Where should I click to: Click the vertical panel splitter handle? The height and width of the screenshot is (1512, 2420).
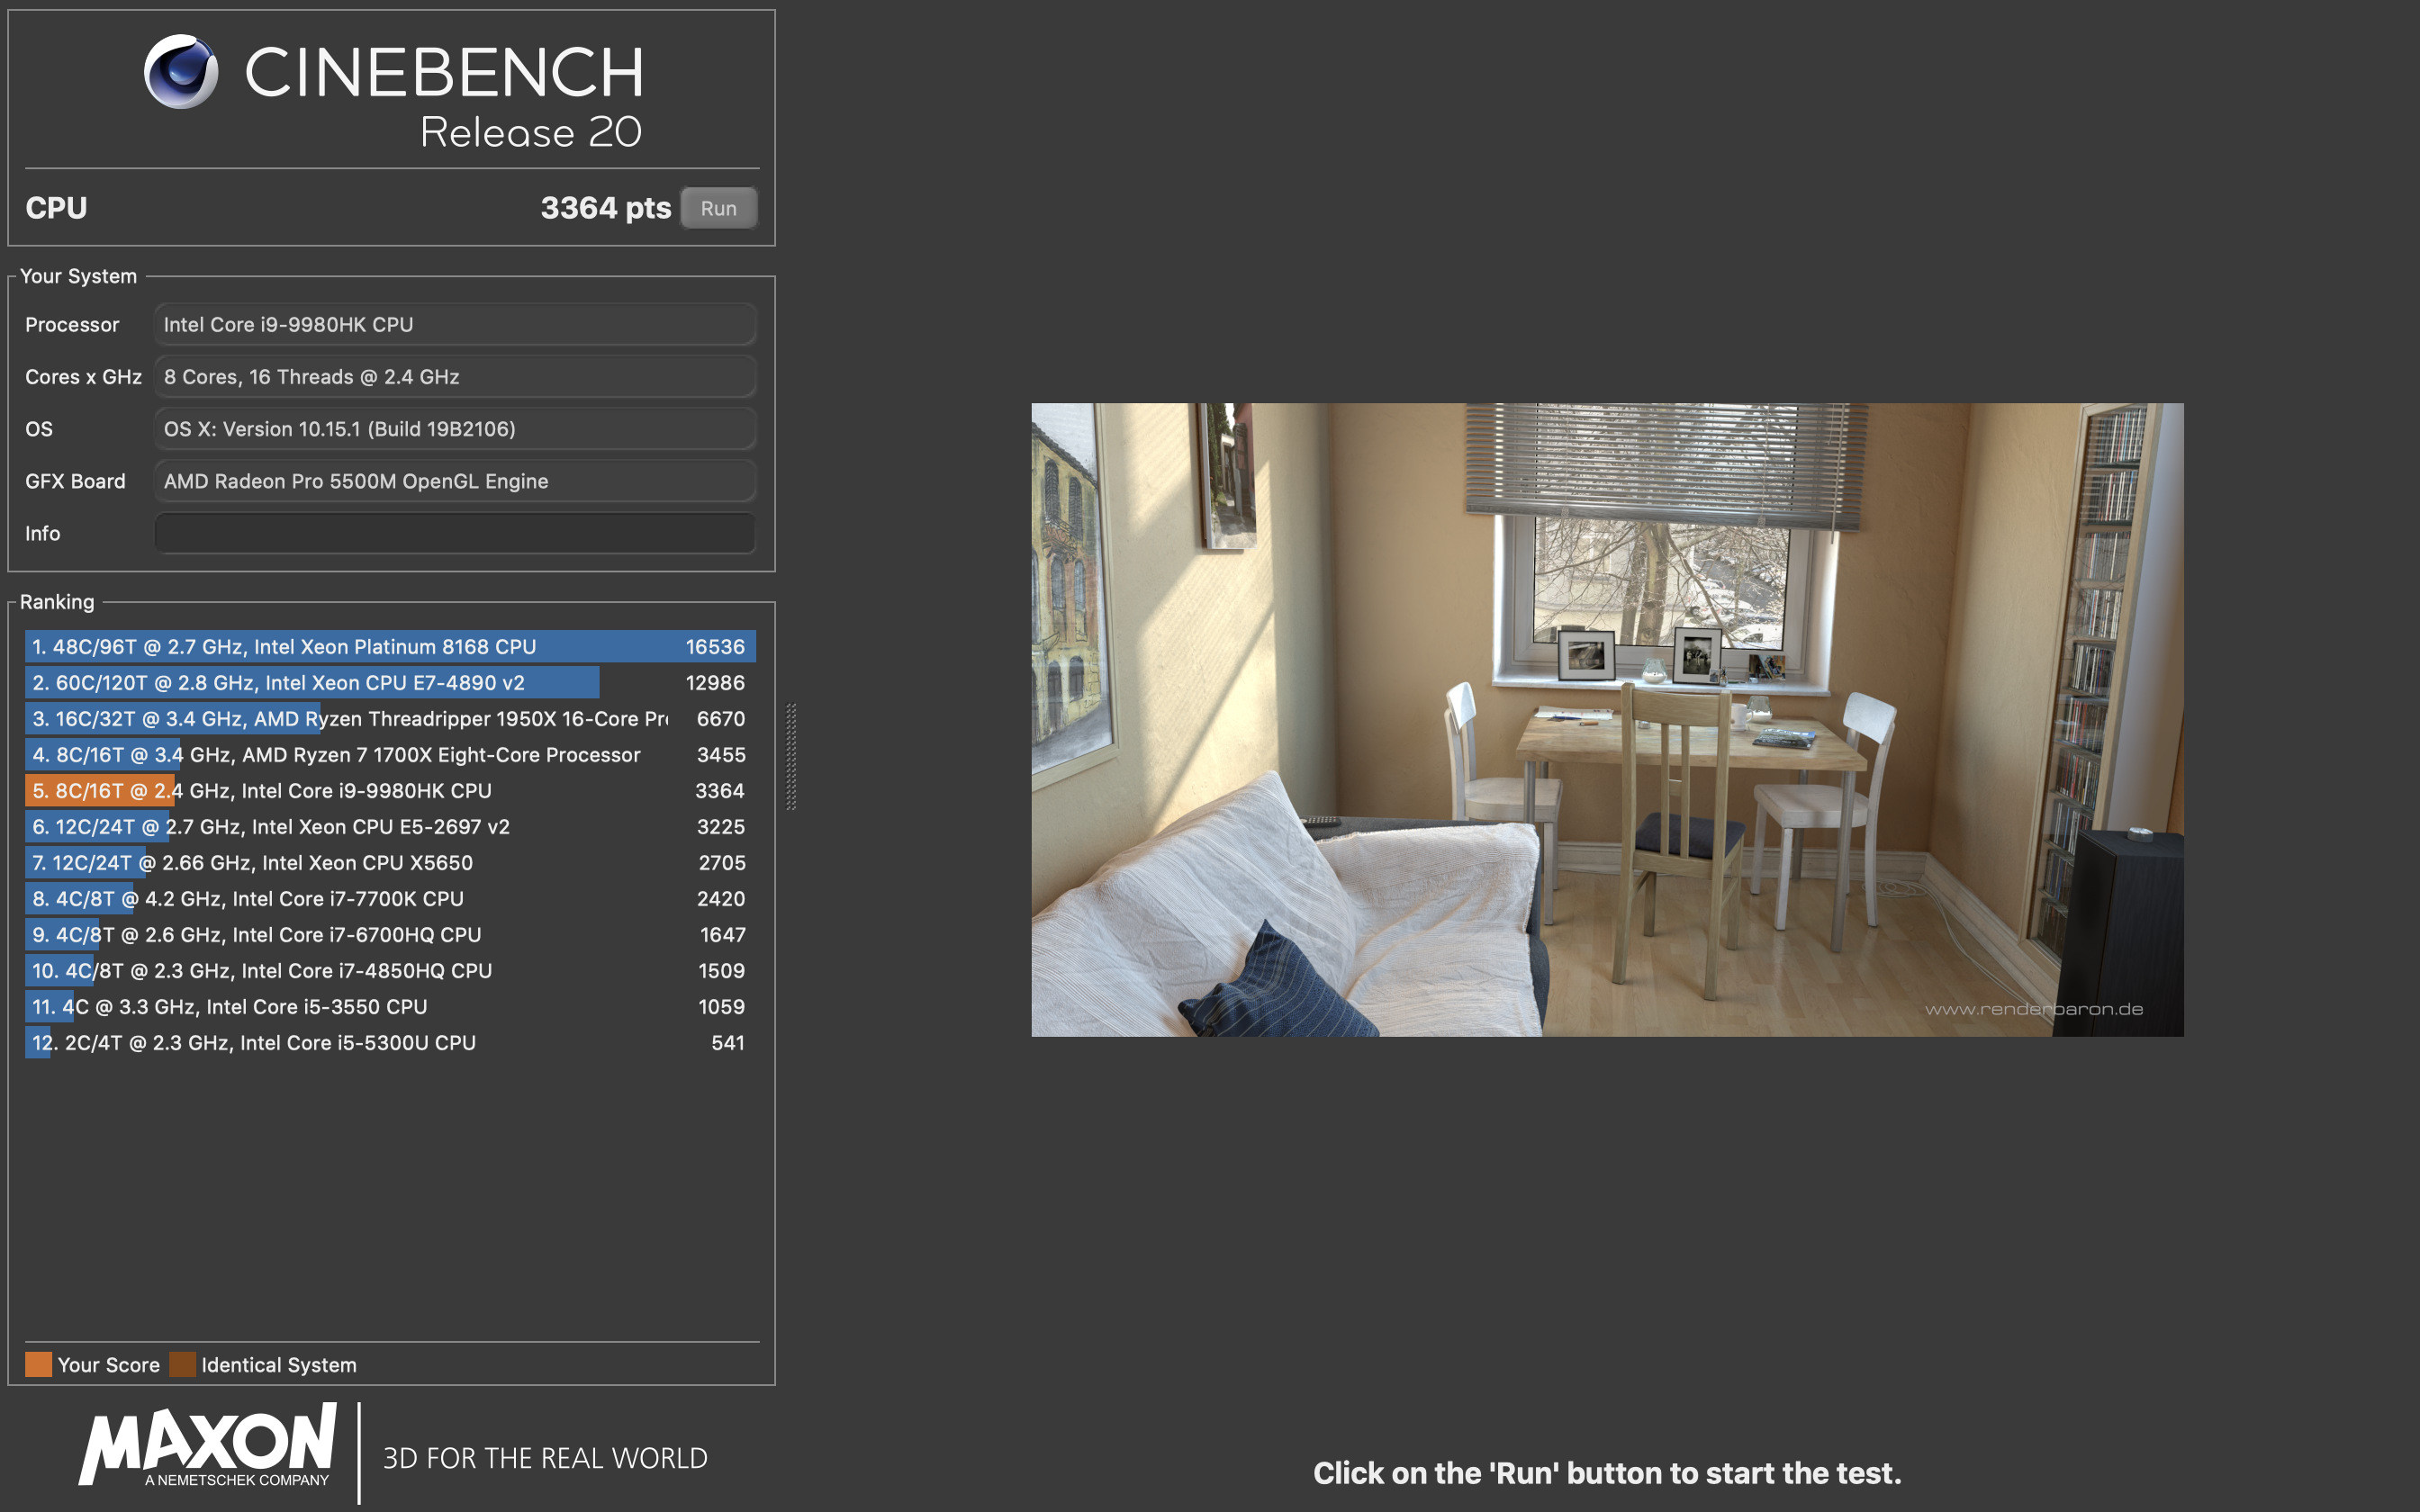[791, 756]
